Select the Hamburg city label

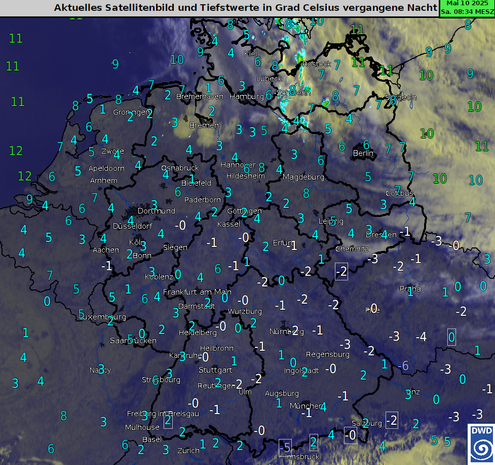tap(247, 96)
